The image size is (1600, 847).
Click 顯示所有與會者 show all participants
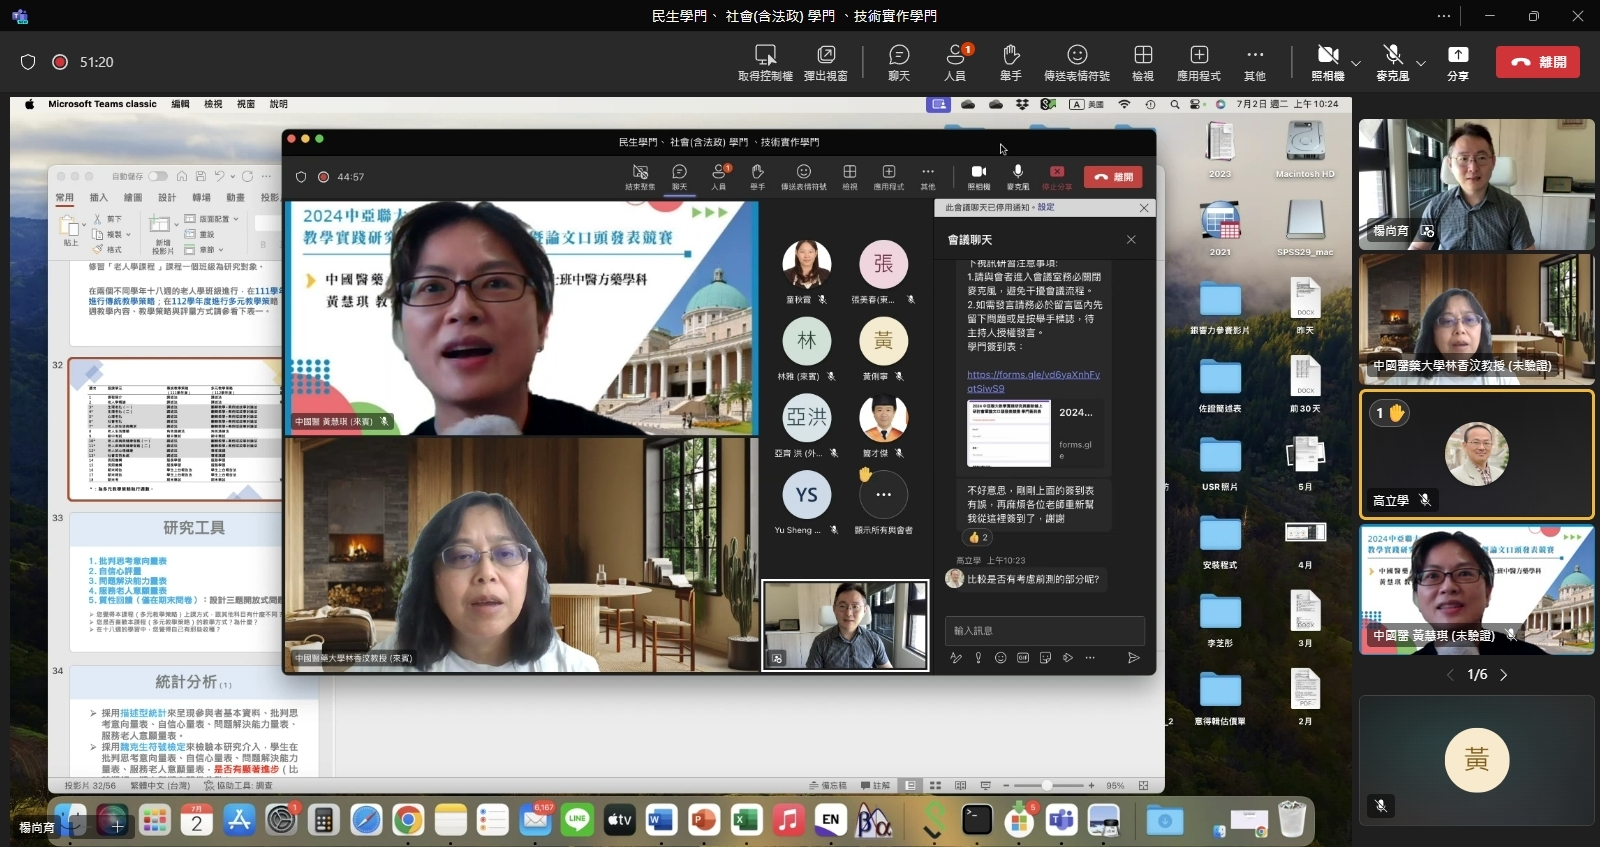coord(883,503)
